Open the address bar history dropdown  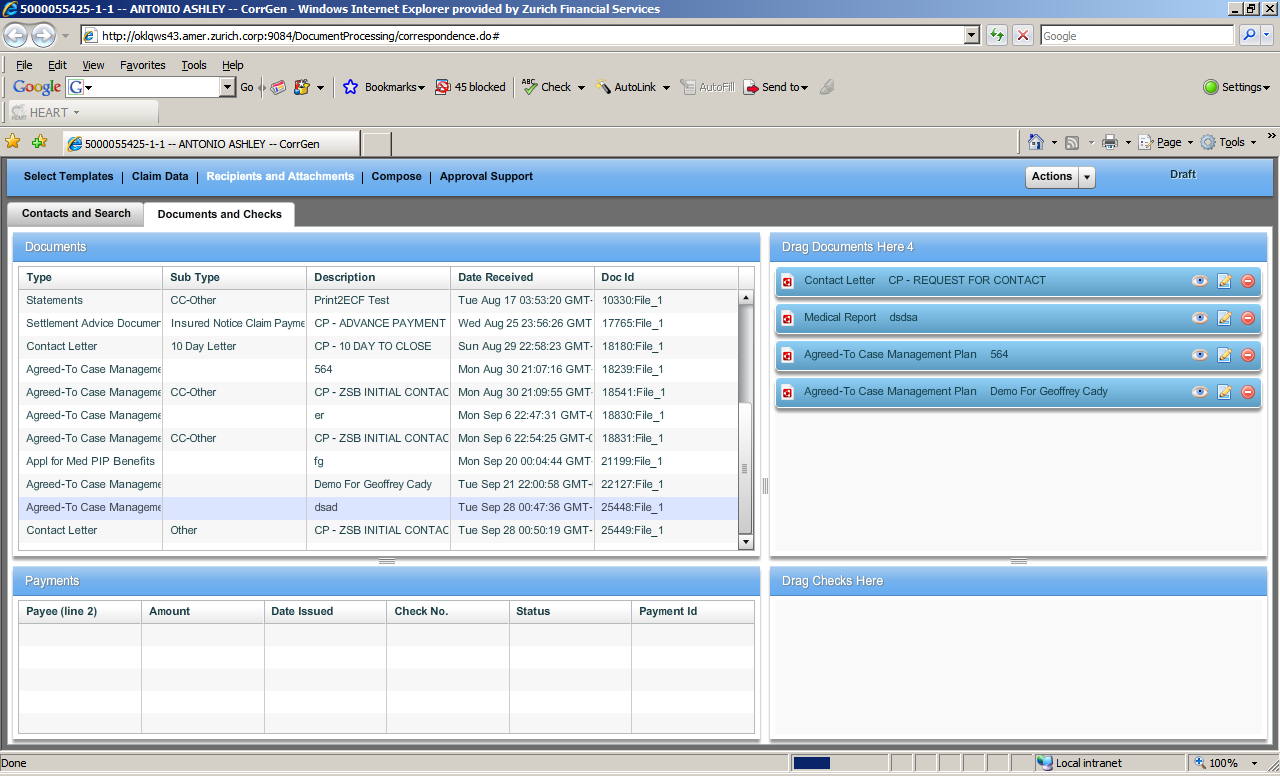(x=971, y=35)
